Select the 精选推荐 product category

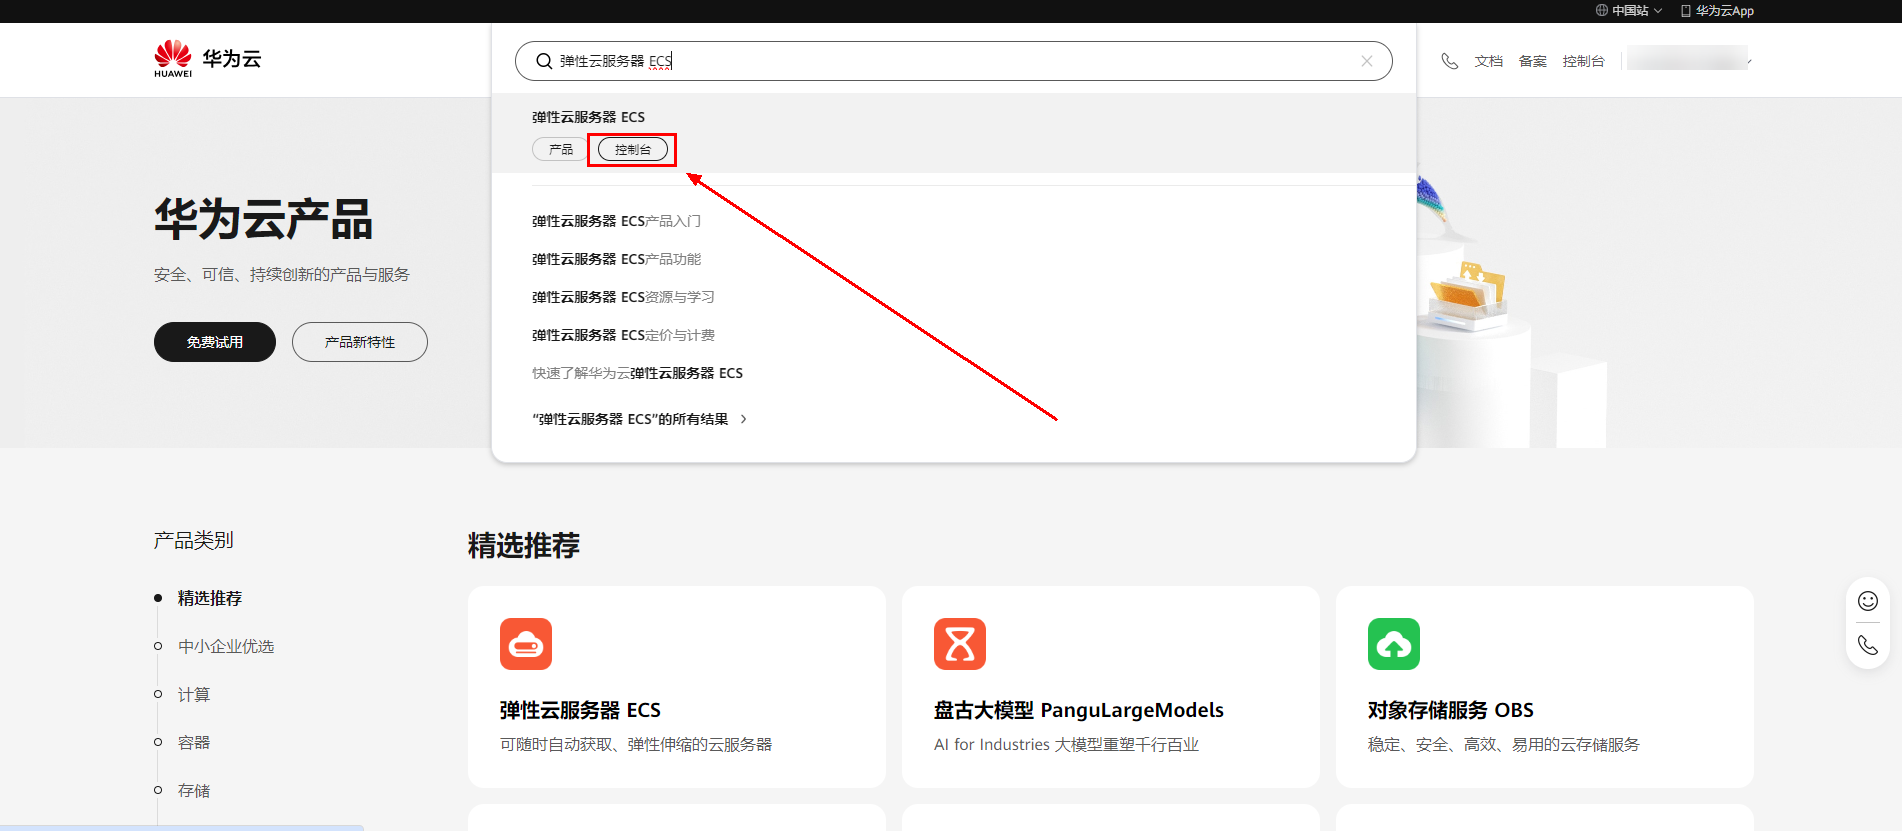pyautogui.click(x=210, y=598)
